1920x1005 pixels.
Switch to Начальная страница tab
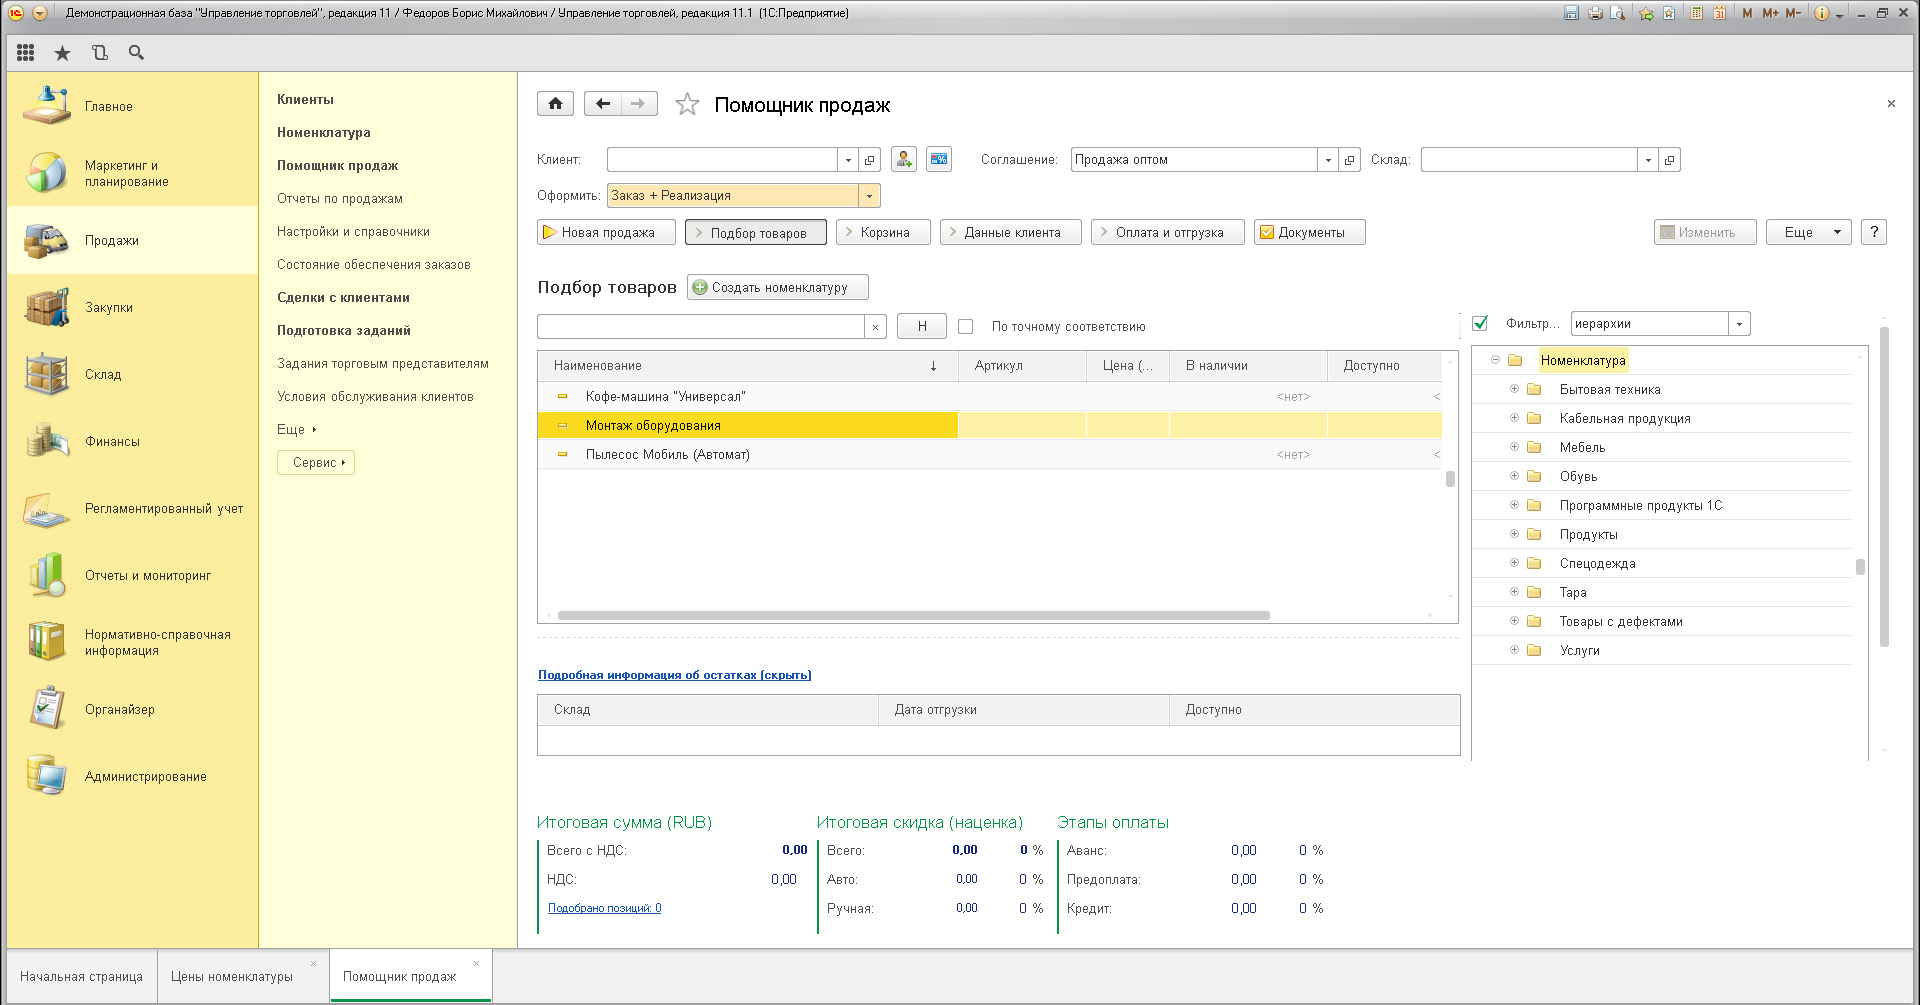(x=81, y=976)
